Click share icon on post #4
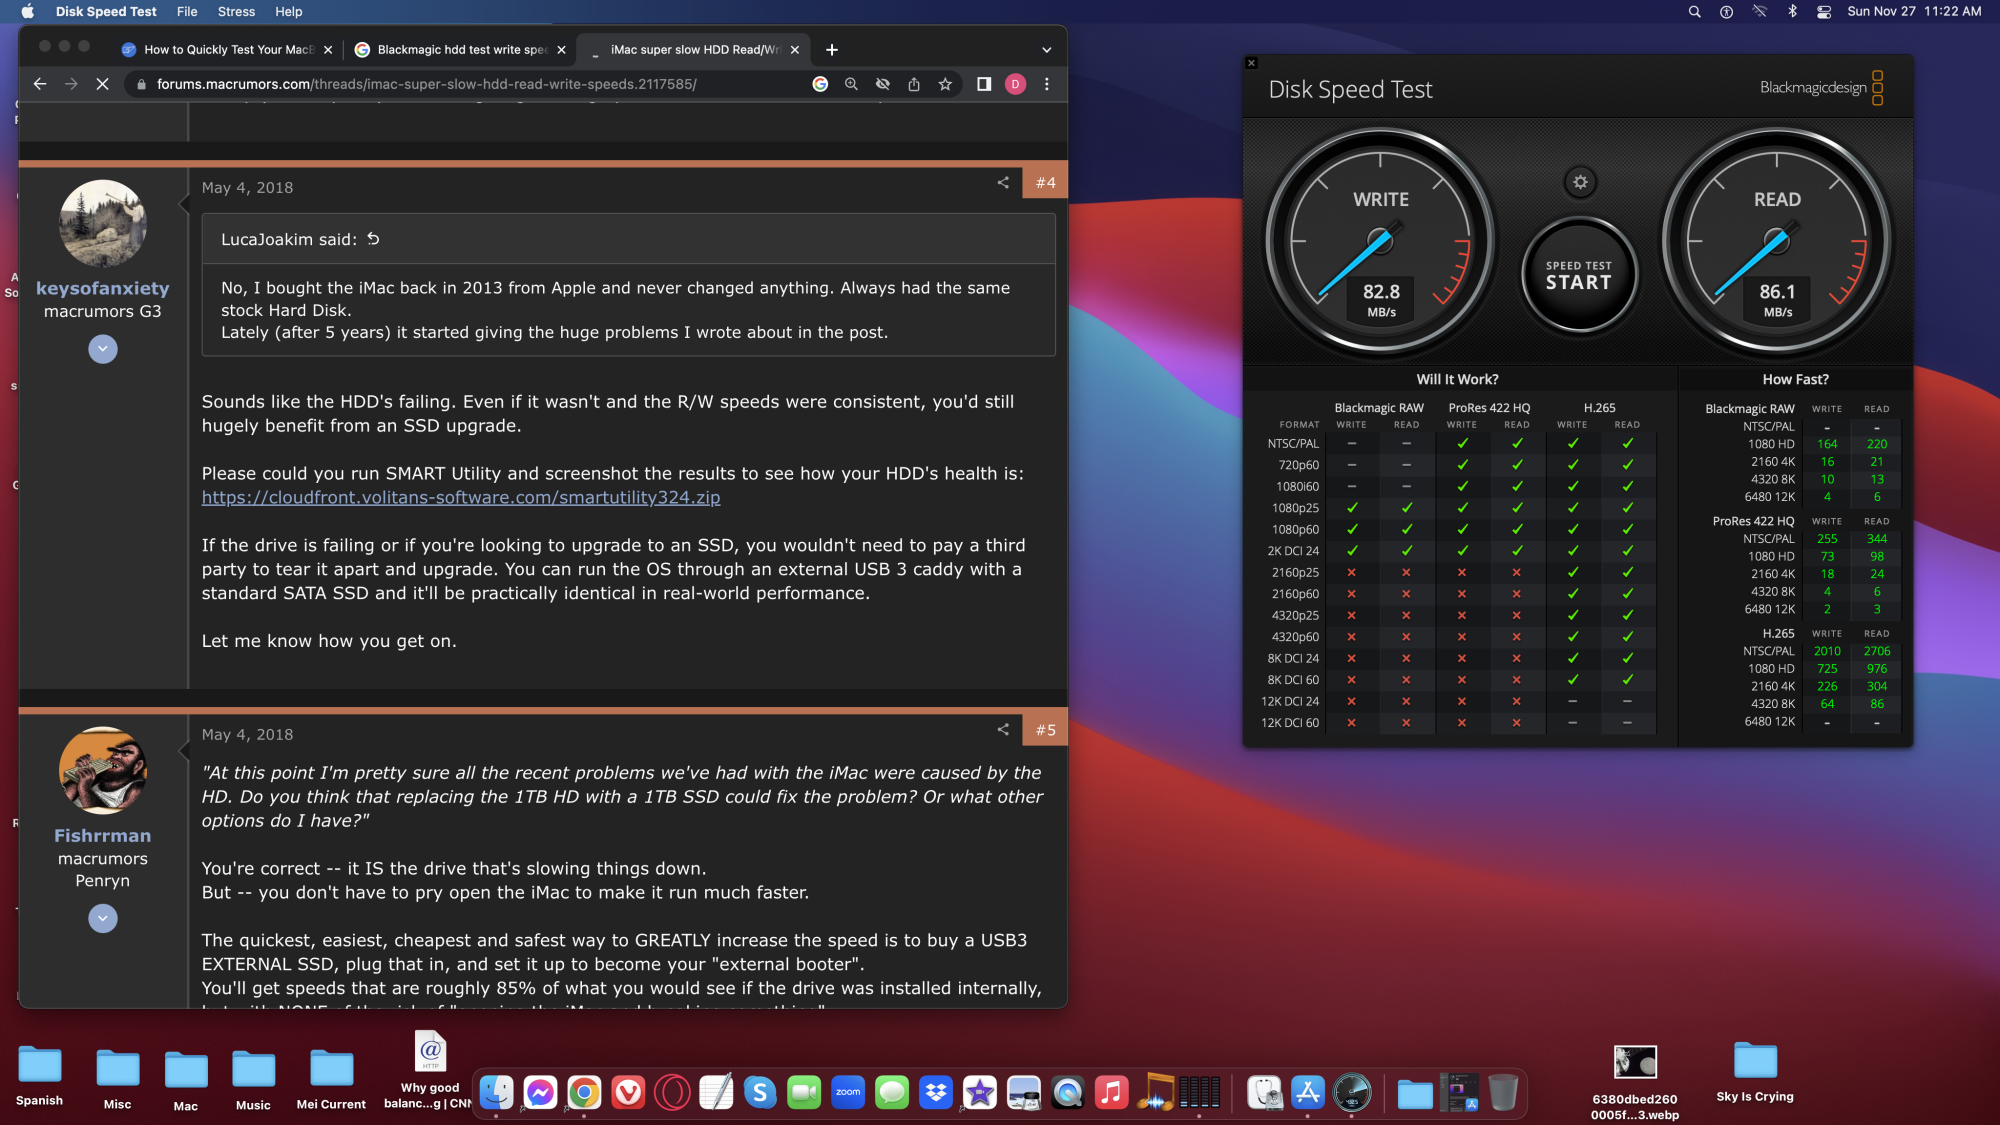This screenshot has width=2000, height=1125. (1003, 182)
